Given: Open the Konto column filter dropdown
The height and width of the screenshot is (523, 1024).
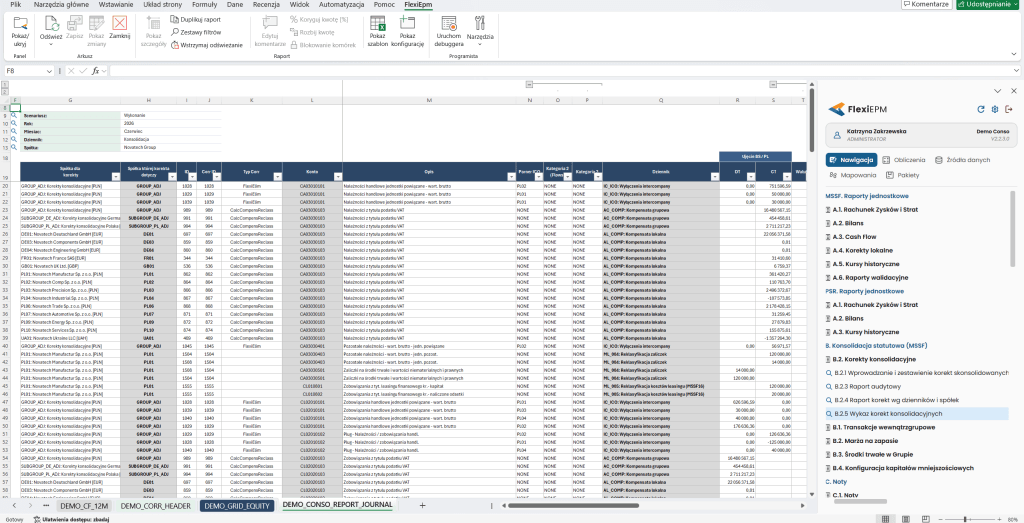Looking at the screenshot, I should pos(337,177).
